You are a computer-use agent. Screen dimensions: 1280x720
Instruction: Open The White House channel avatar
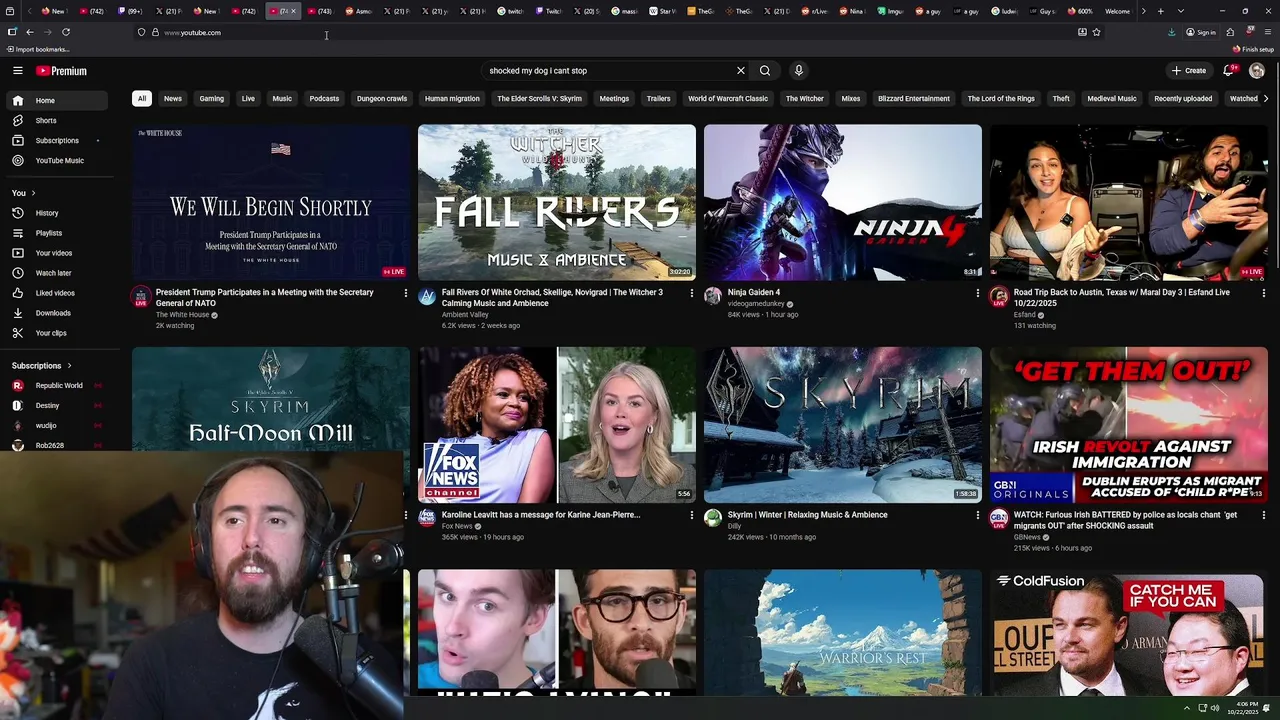(x=141, y=297)
